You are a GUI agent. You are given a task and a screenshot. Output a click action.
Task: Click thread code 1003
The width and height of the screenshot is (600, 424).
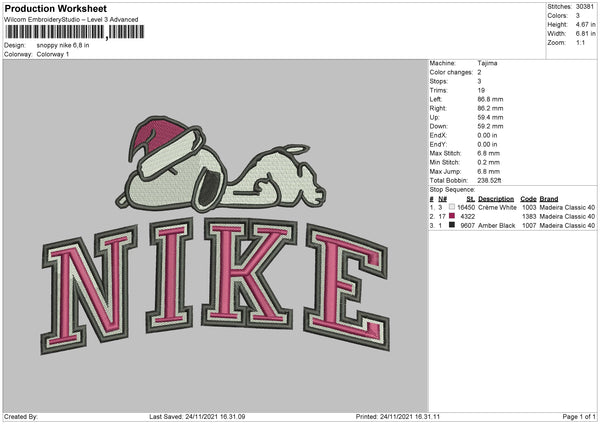529,207
